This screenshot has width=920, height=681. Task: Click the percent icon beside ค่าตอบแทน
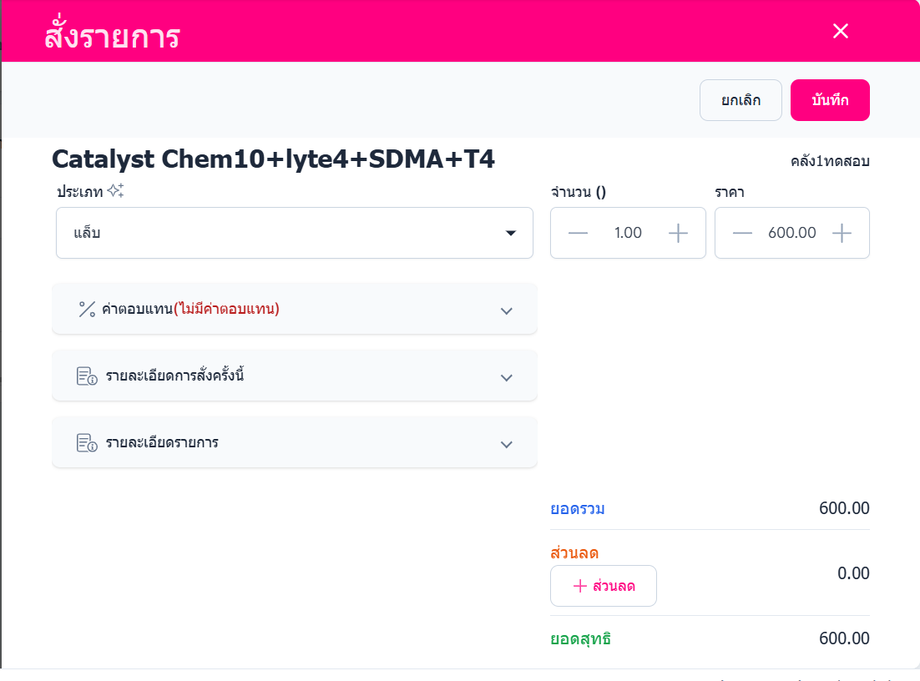(87, 309)
